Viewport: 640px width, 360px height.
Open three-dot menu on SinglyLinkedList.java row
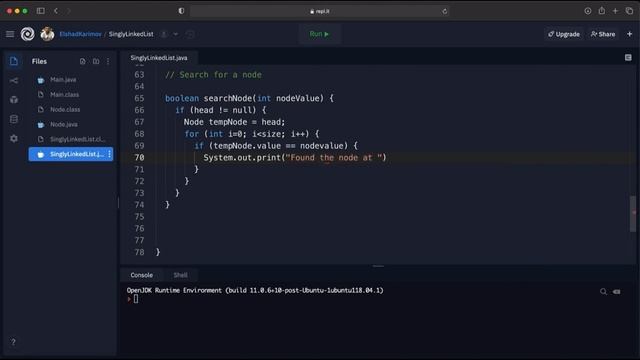pos(109,154)
